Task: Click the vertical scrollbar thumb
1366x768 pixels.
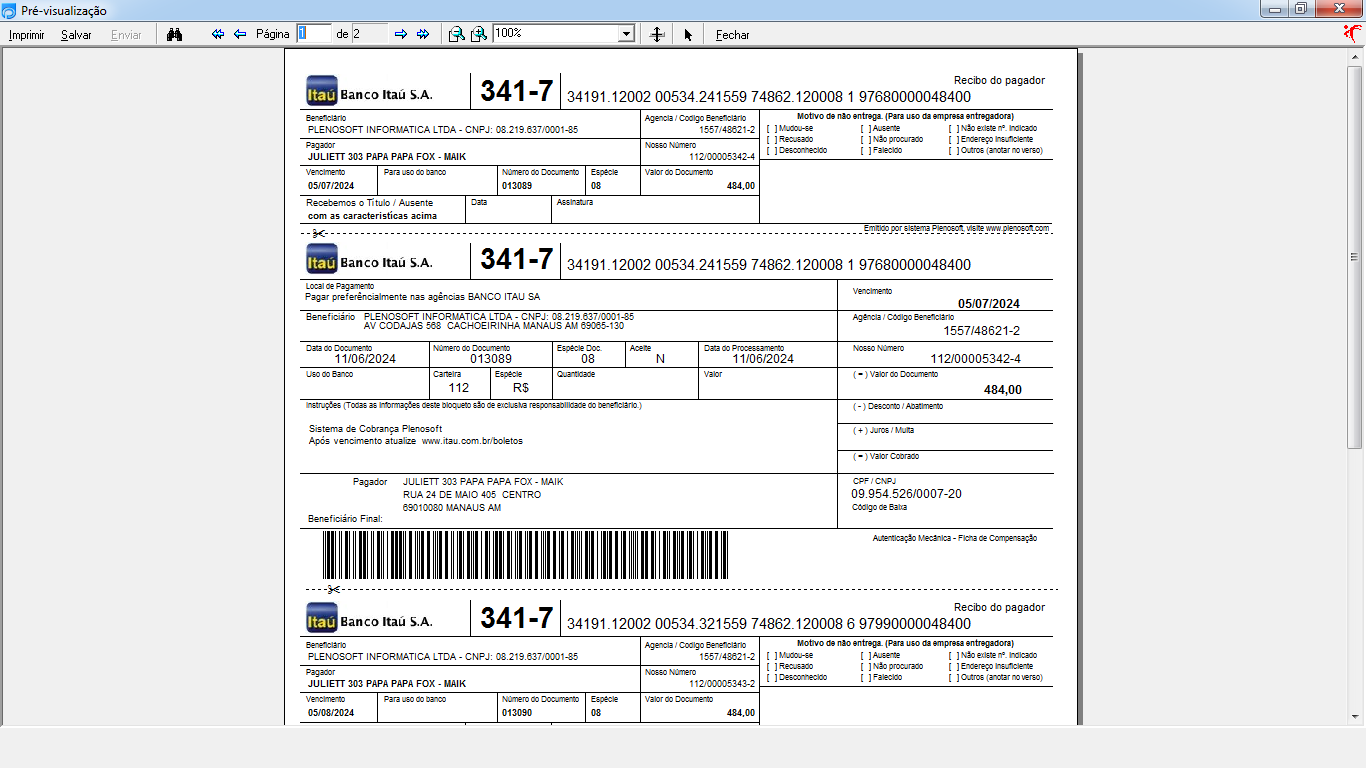Action: pyautogui.click(x=1356, y=256)
